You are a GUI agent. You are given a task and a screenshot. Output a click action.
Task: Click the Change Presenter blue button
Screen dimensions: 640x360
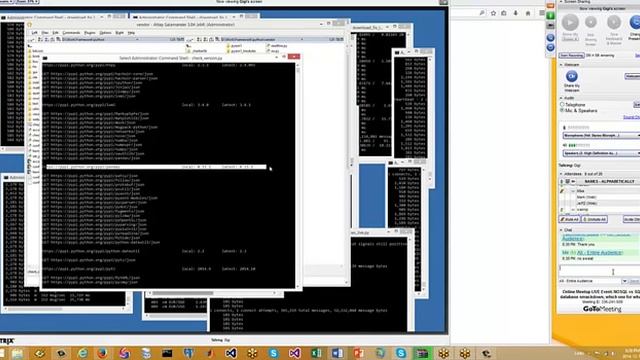click(636, 22)
